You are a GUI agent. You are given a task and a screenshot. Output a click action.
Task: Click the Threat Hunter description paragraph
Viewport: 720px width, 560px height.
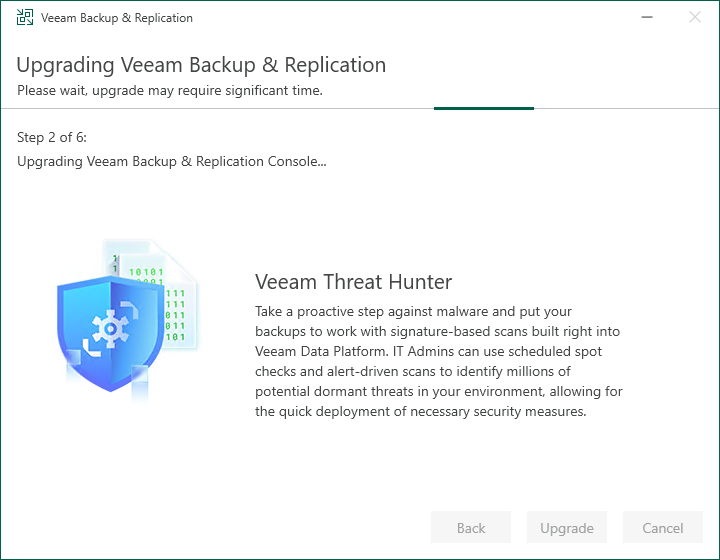tap(439, 361)
